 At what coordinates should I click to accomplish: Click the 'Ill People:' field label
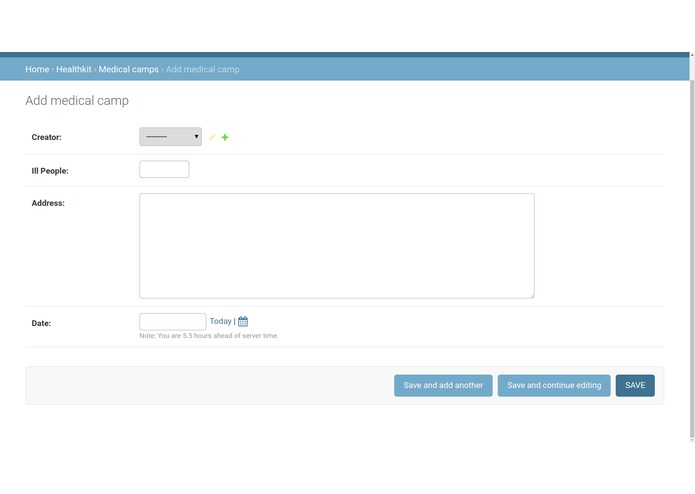[x=50, y=171]
